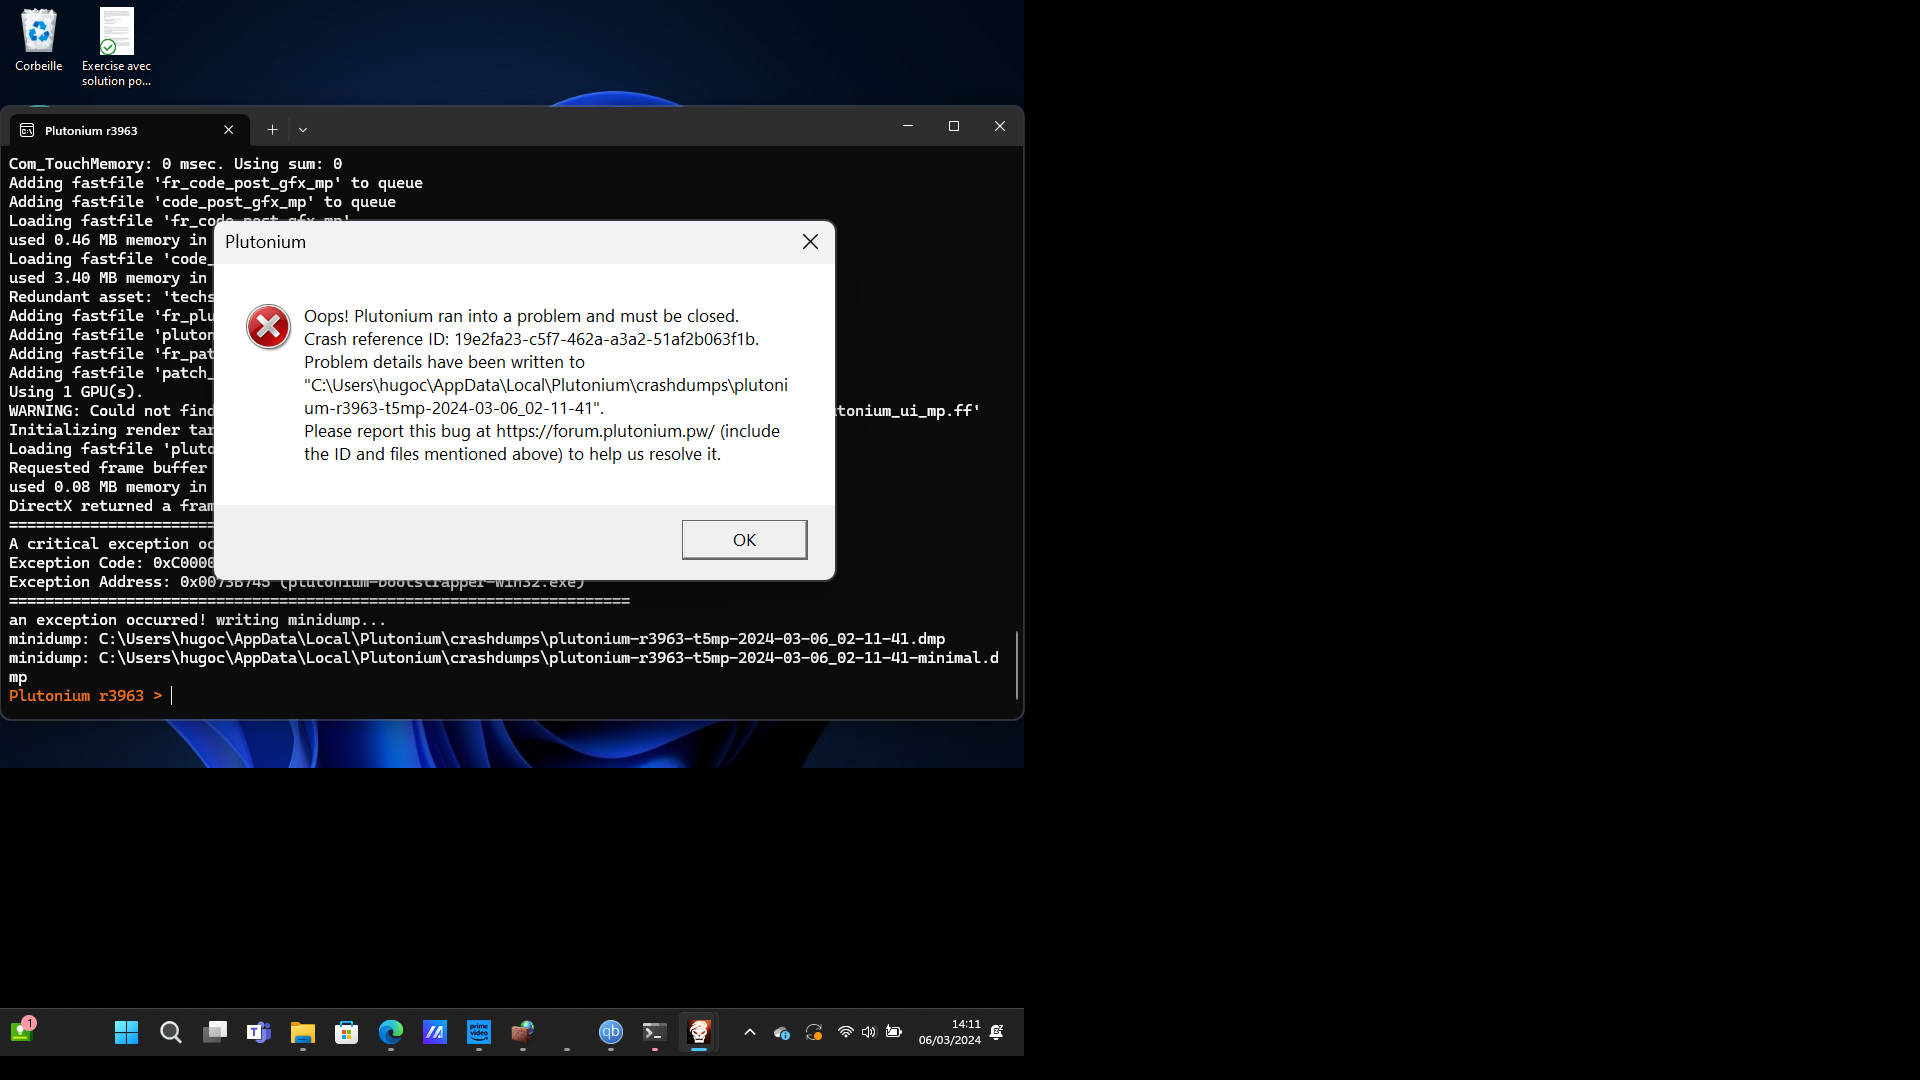Click forum.plutonium.pw URL text in dialog
The height and width of the screenshot is (1080, 1920).
(605, 431)
